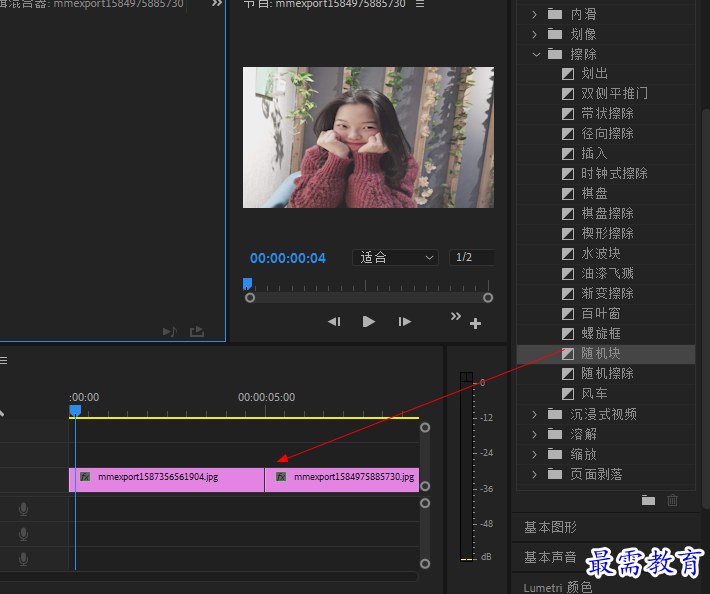Click the 水波块 transition icon

click(568, 254)
